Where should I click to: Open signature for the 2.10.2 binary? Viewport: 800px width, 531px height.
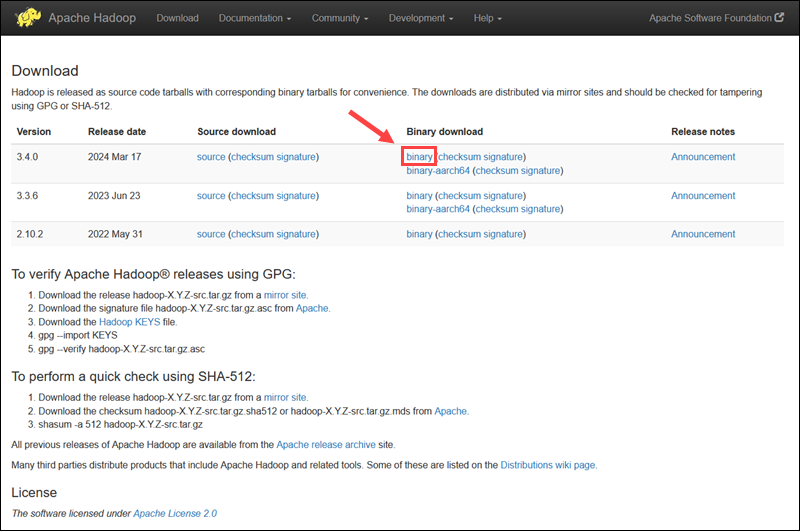503,234
